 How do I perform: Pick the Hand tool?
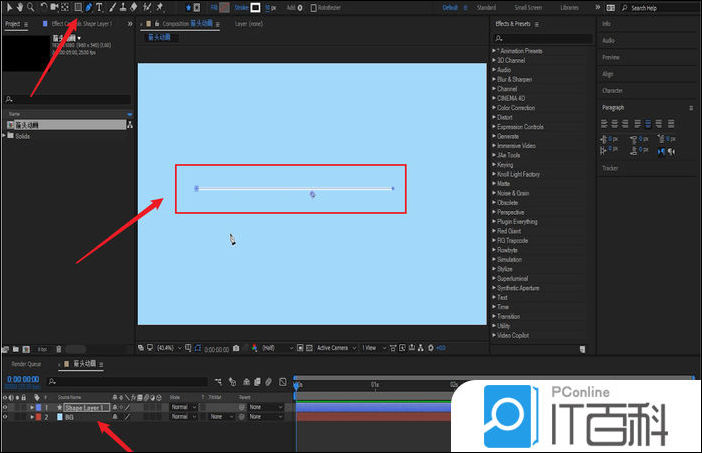pos(20,7)
